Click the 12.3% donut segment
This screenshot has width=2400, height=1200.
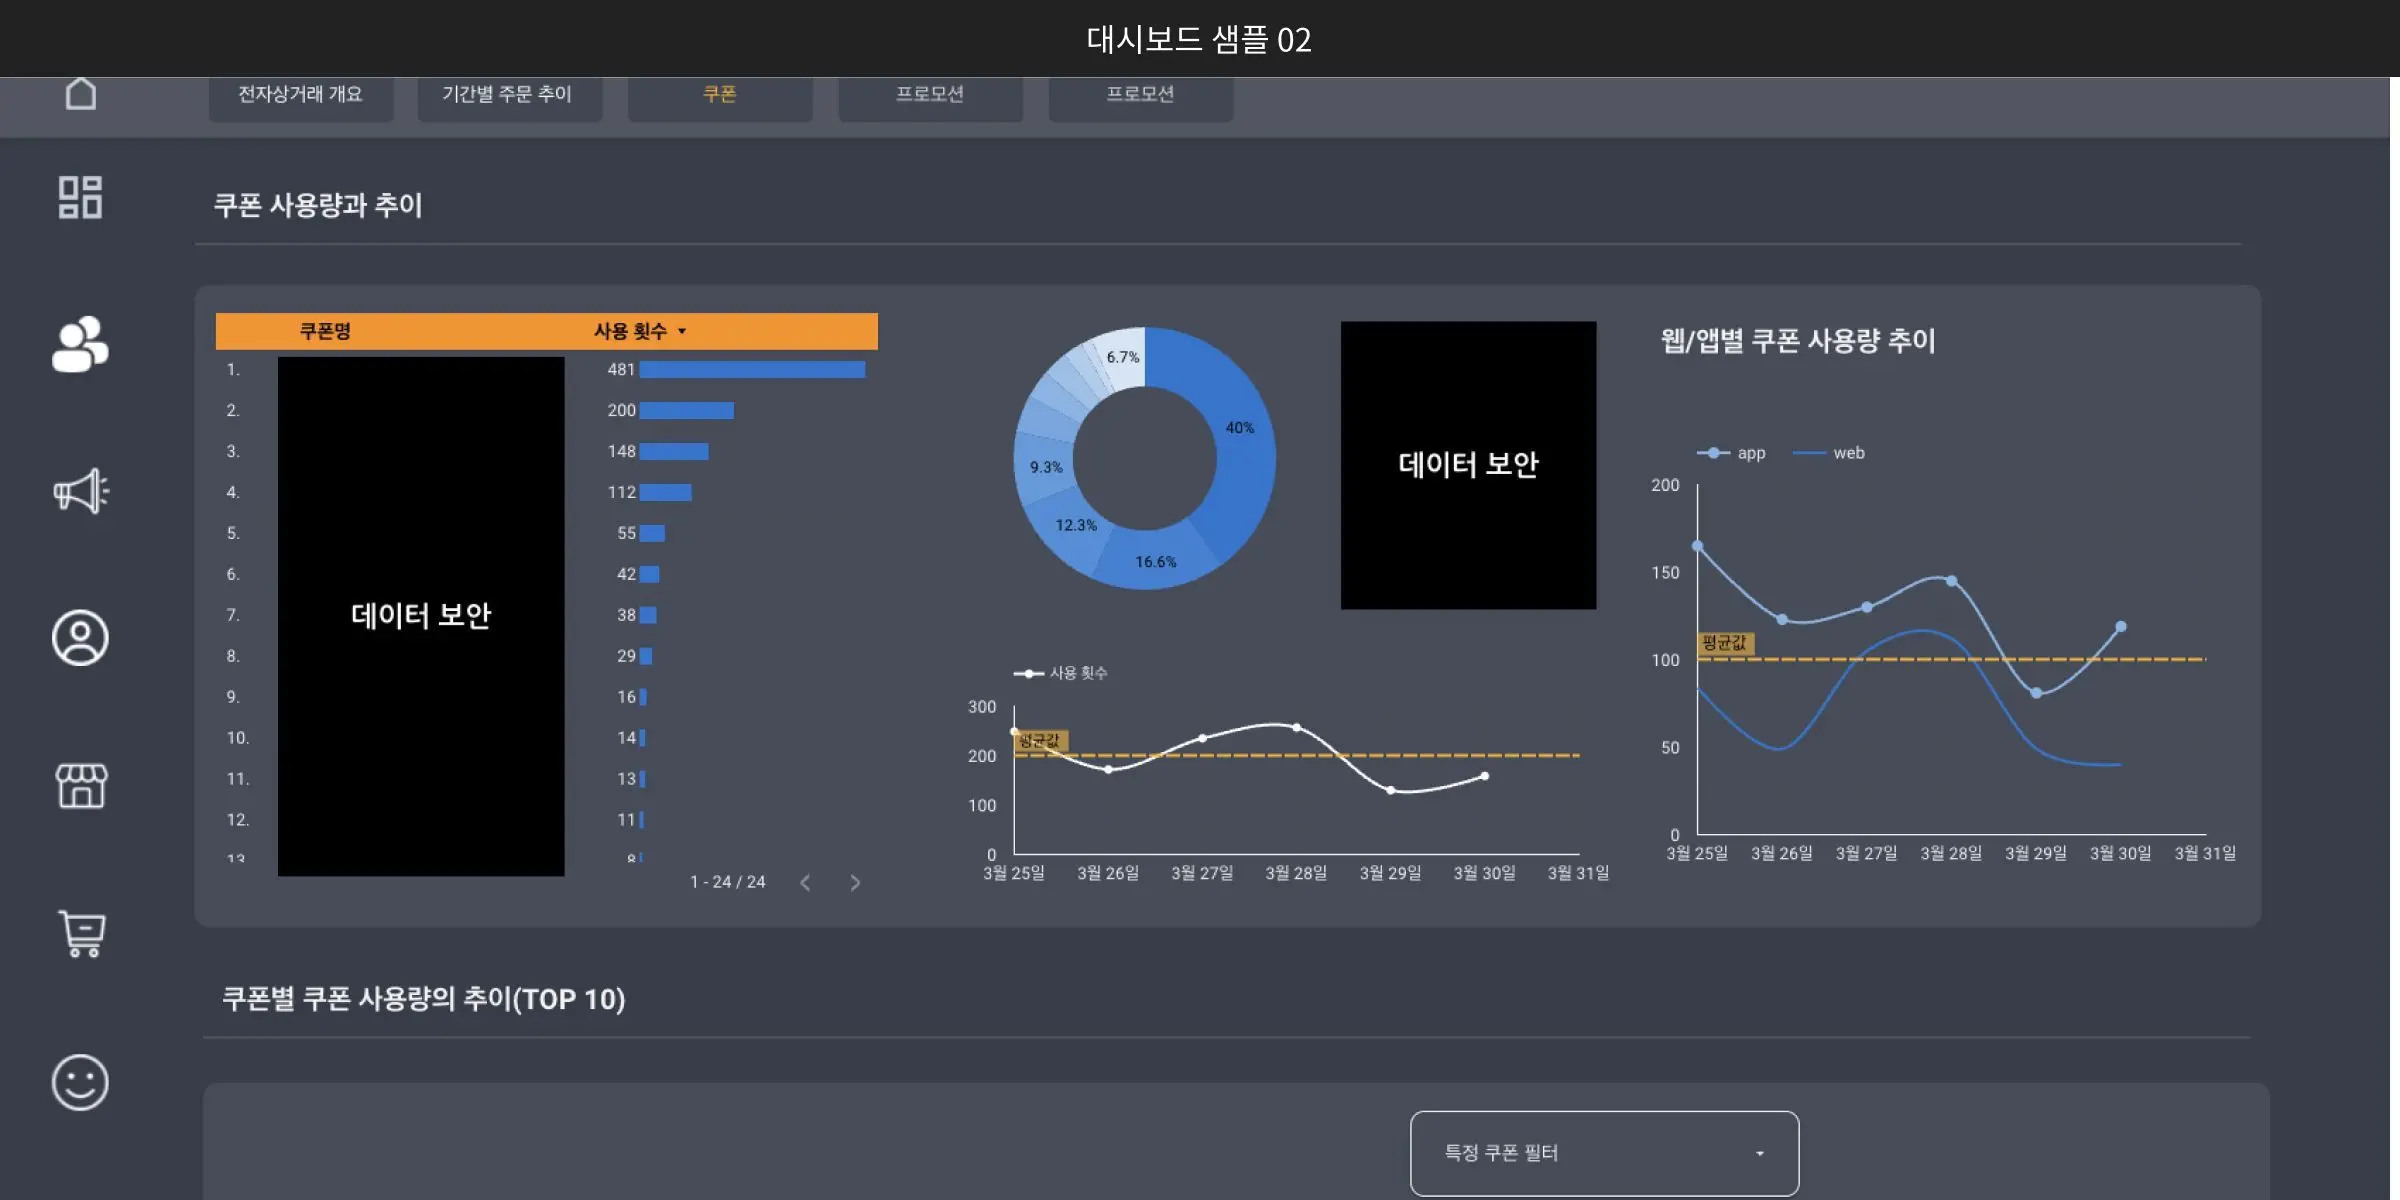click(x=1076, y=525)
